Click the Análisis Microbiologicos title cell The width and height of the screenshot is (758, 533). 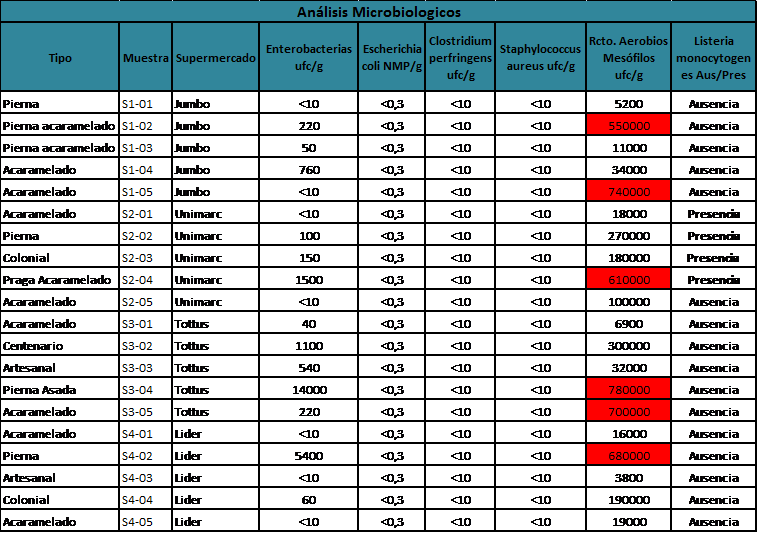tap(379, 12)
